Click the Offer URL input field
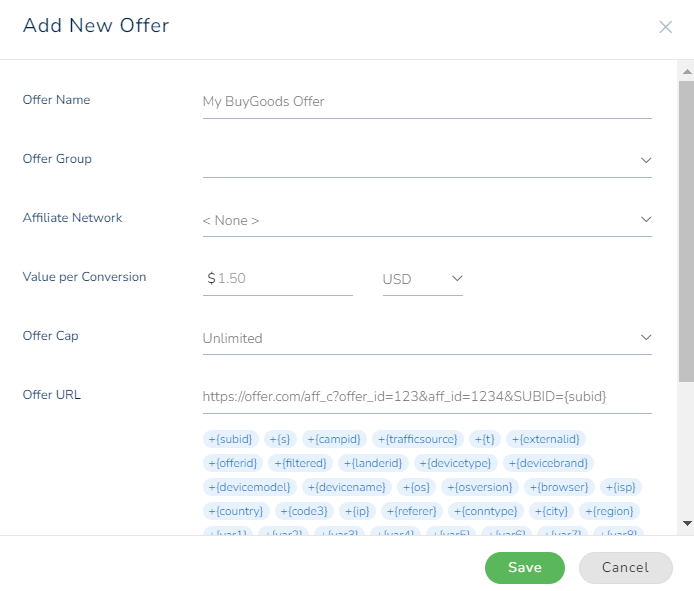Screen dimensions: 694x591 tap(426, 396)
